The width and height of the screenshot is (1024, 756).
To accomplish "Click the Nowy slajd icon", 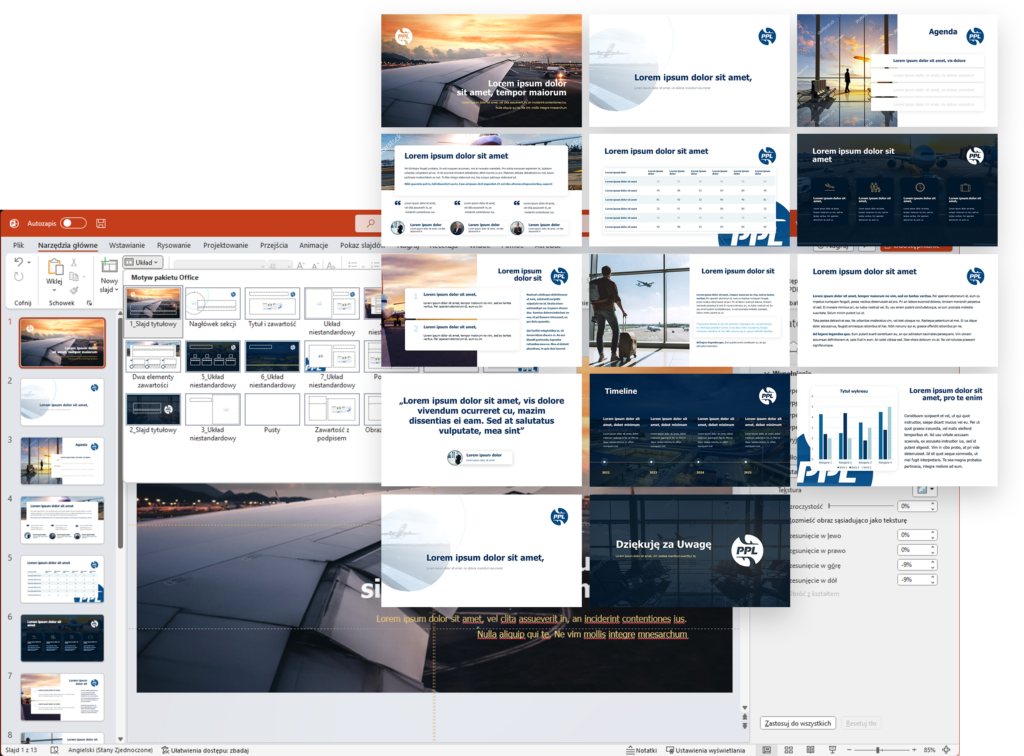I will pos(109,265).
